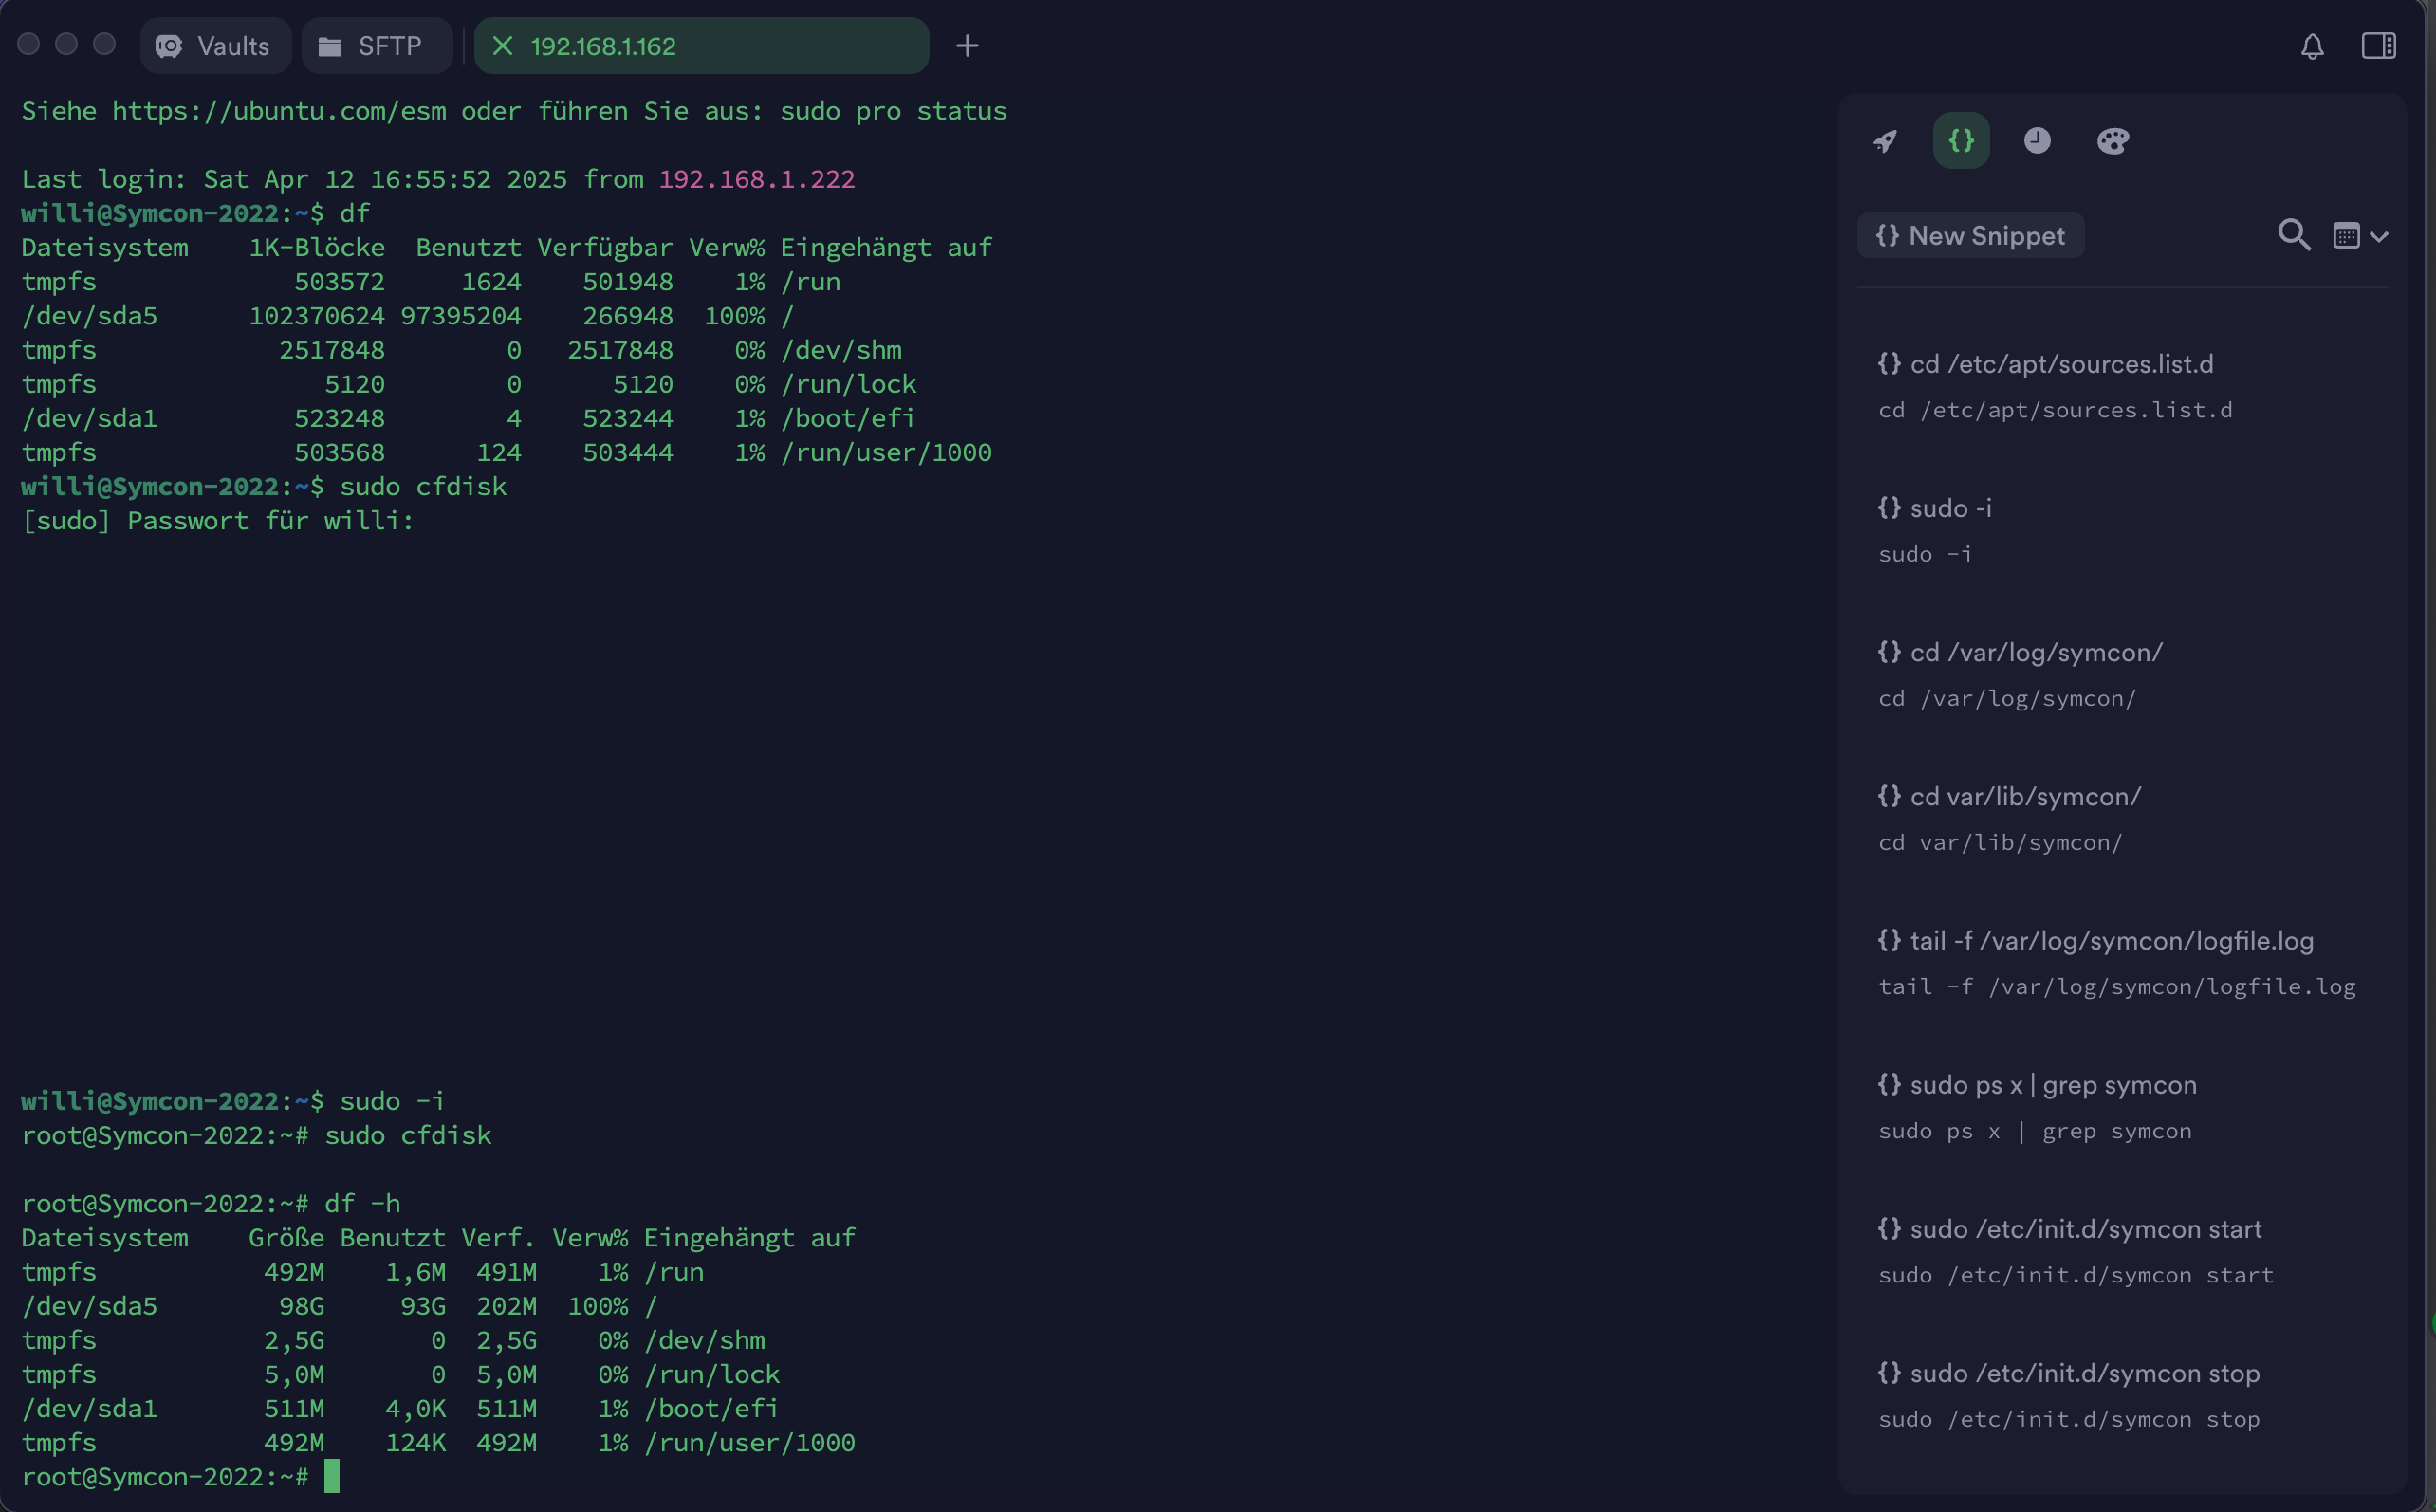Run the 'sudo -i' snippet

coord(2122,530)
